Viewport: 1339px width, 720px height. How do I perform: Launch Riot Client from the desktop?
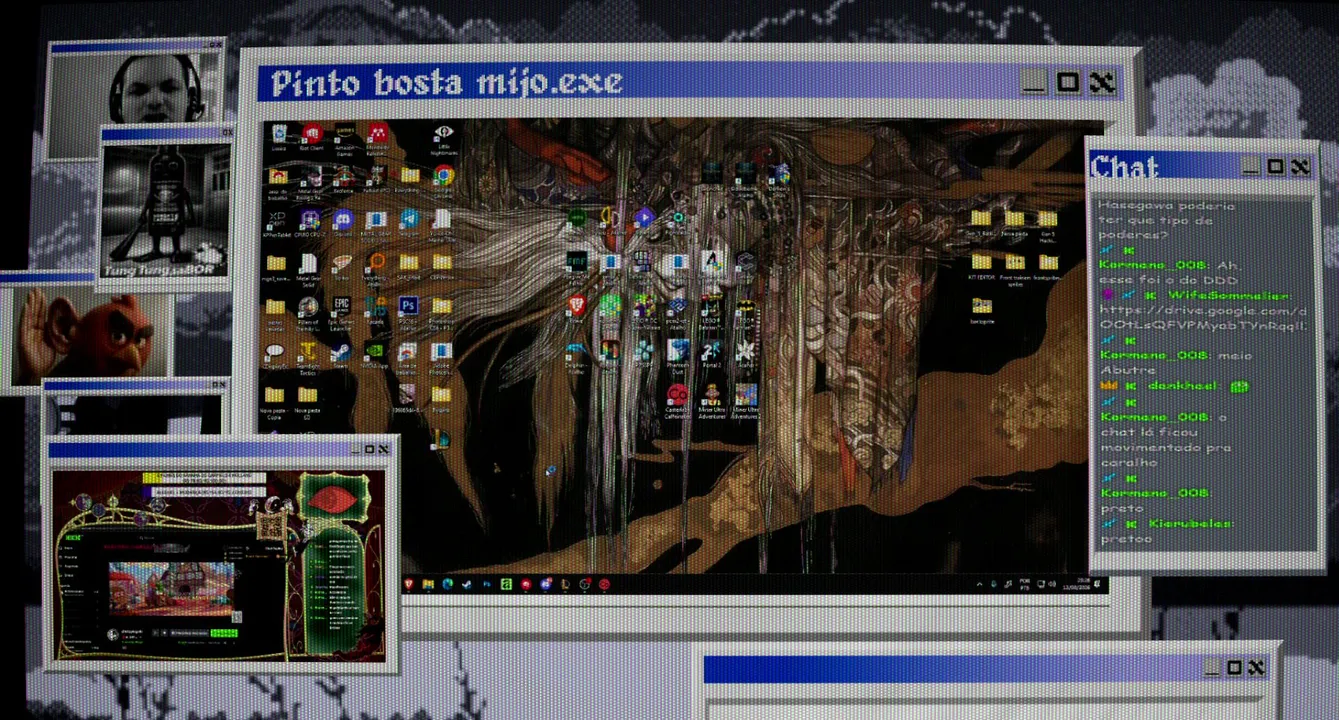point(311,136)
